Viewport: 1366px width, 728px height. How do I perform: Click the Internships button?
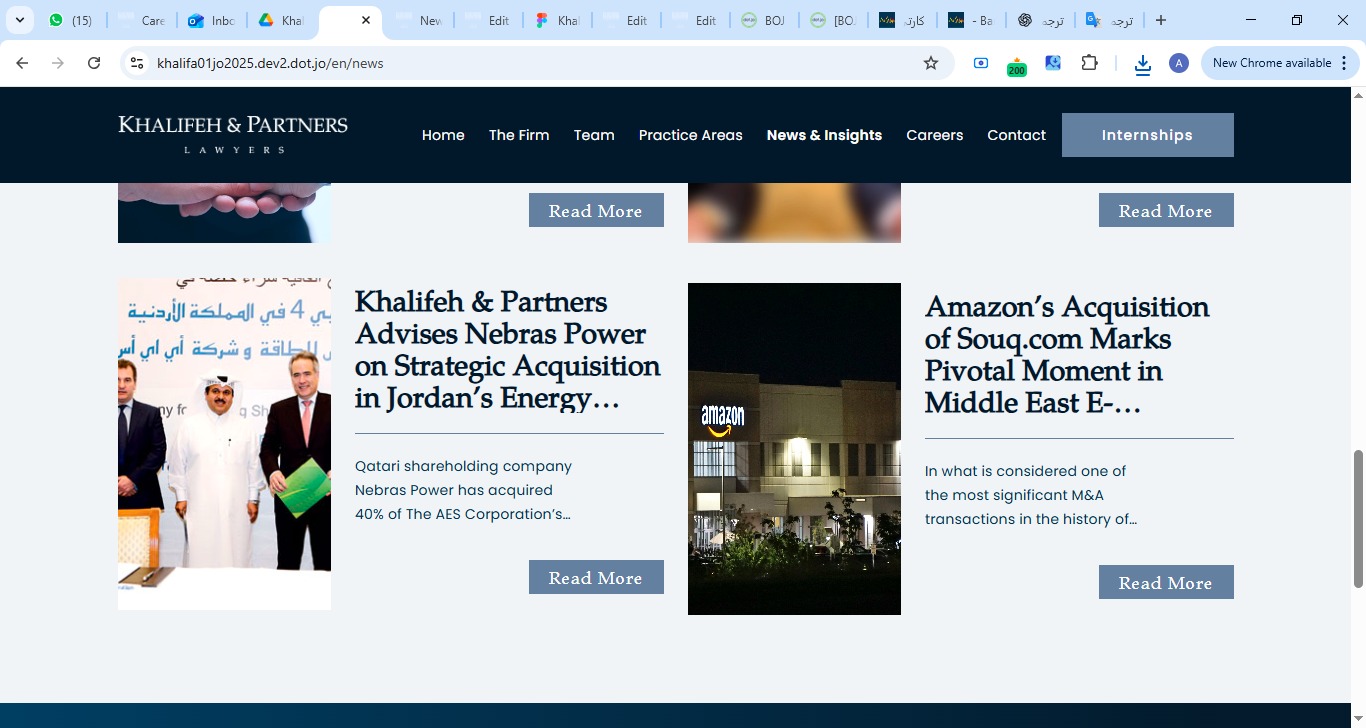(1148, 135)
